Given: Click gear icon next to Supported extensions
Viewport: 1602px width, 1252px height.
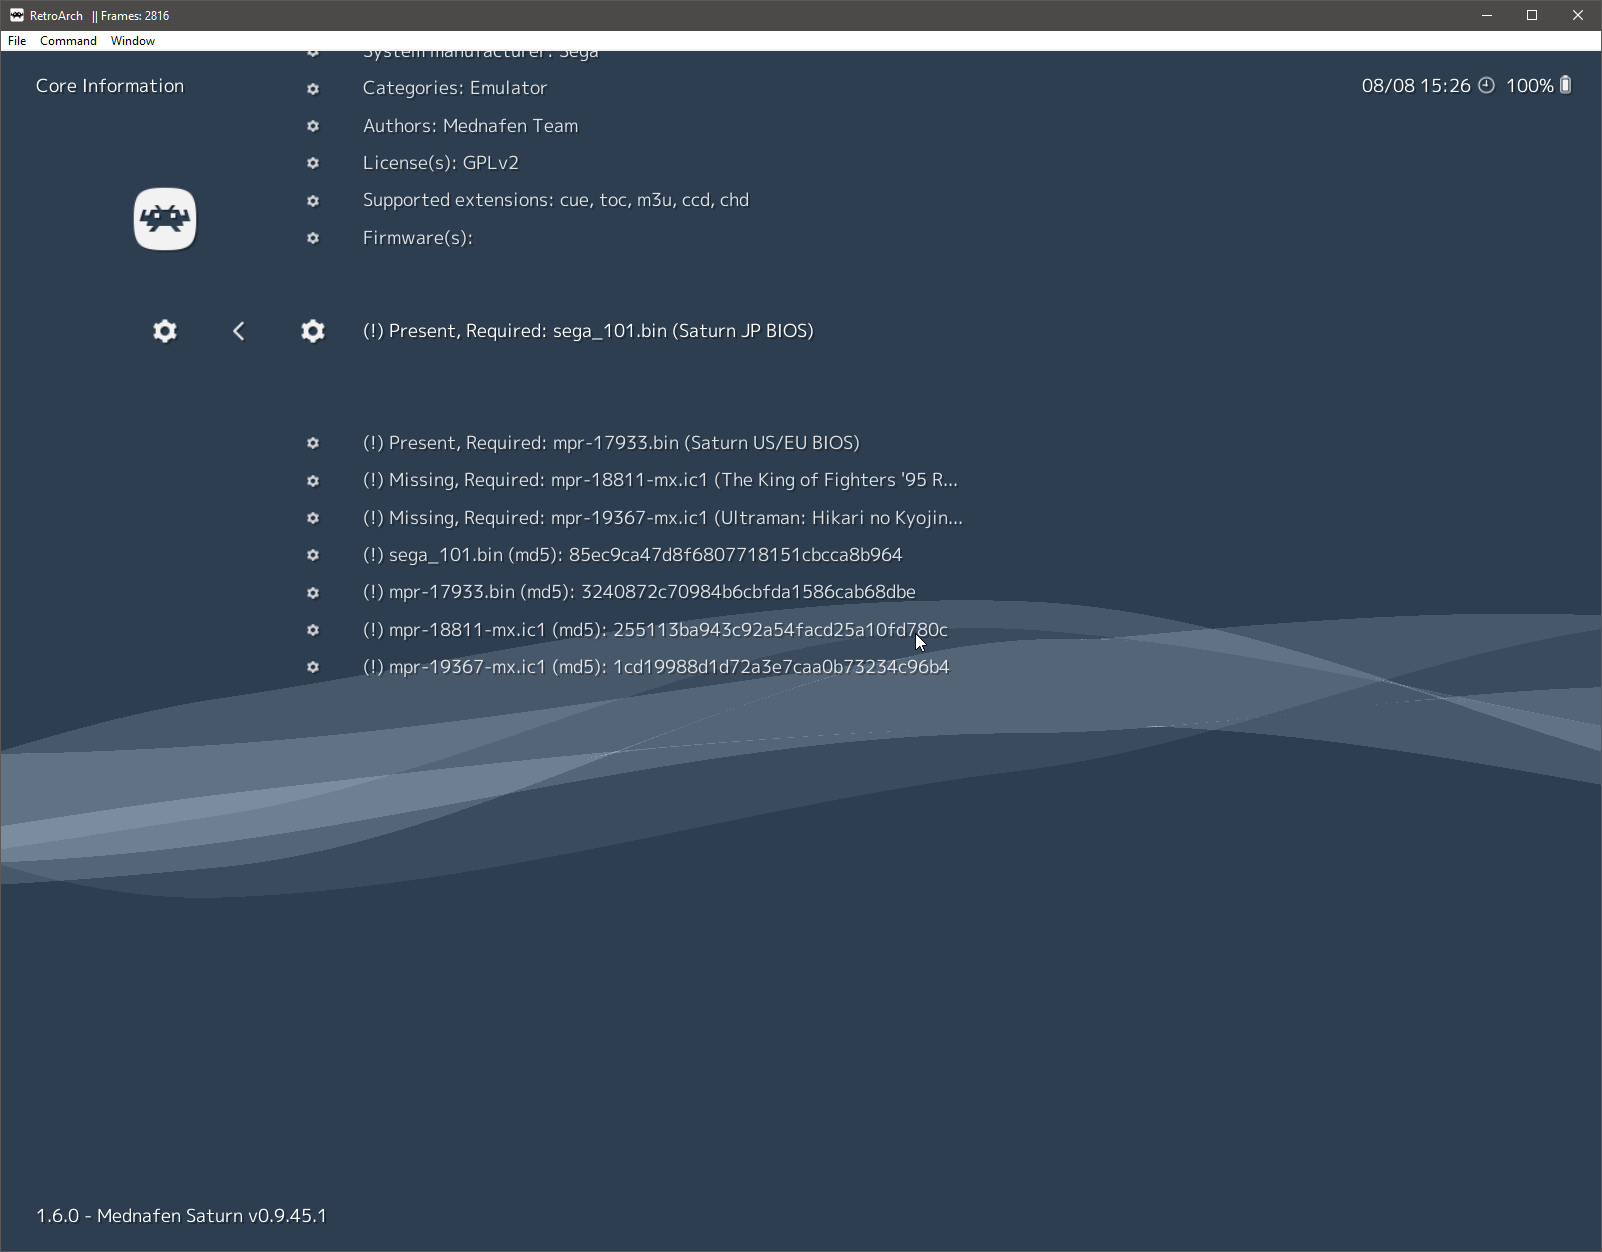Looking at the screenshot, I should coord(313,201).
